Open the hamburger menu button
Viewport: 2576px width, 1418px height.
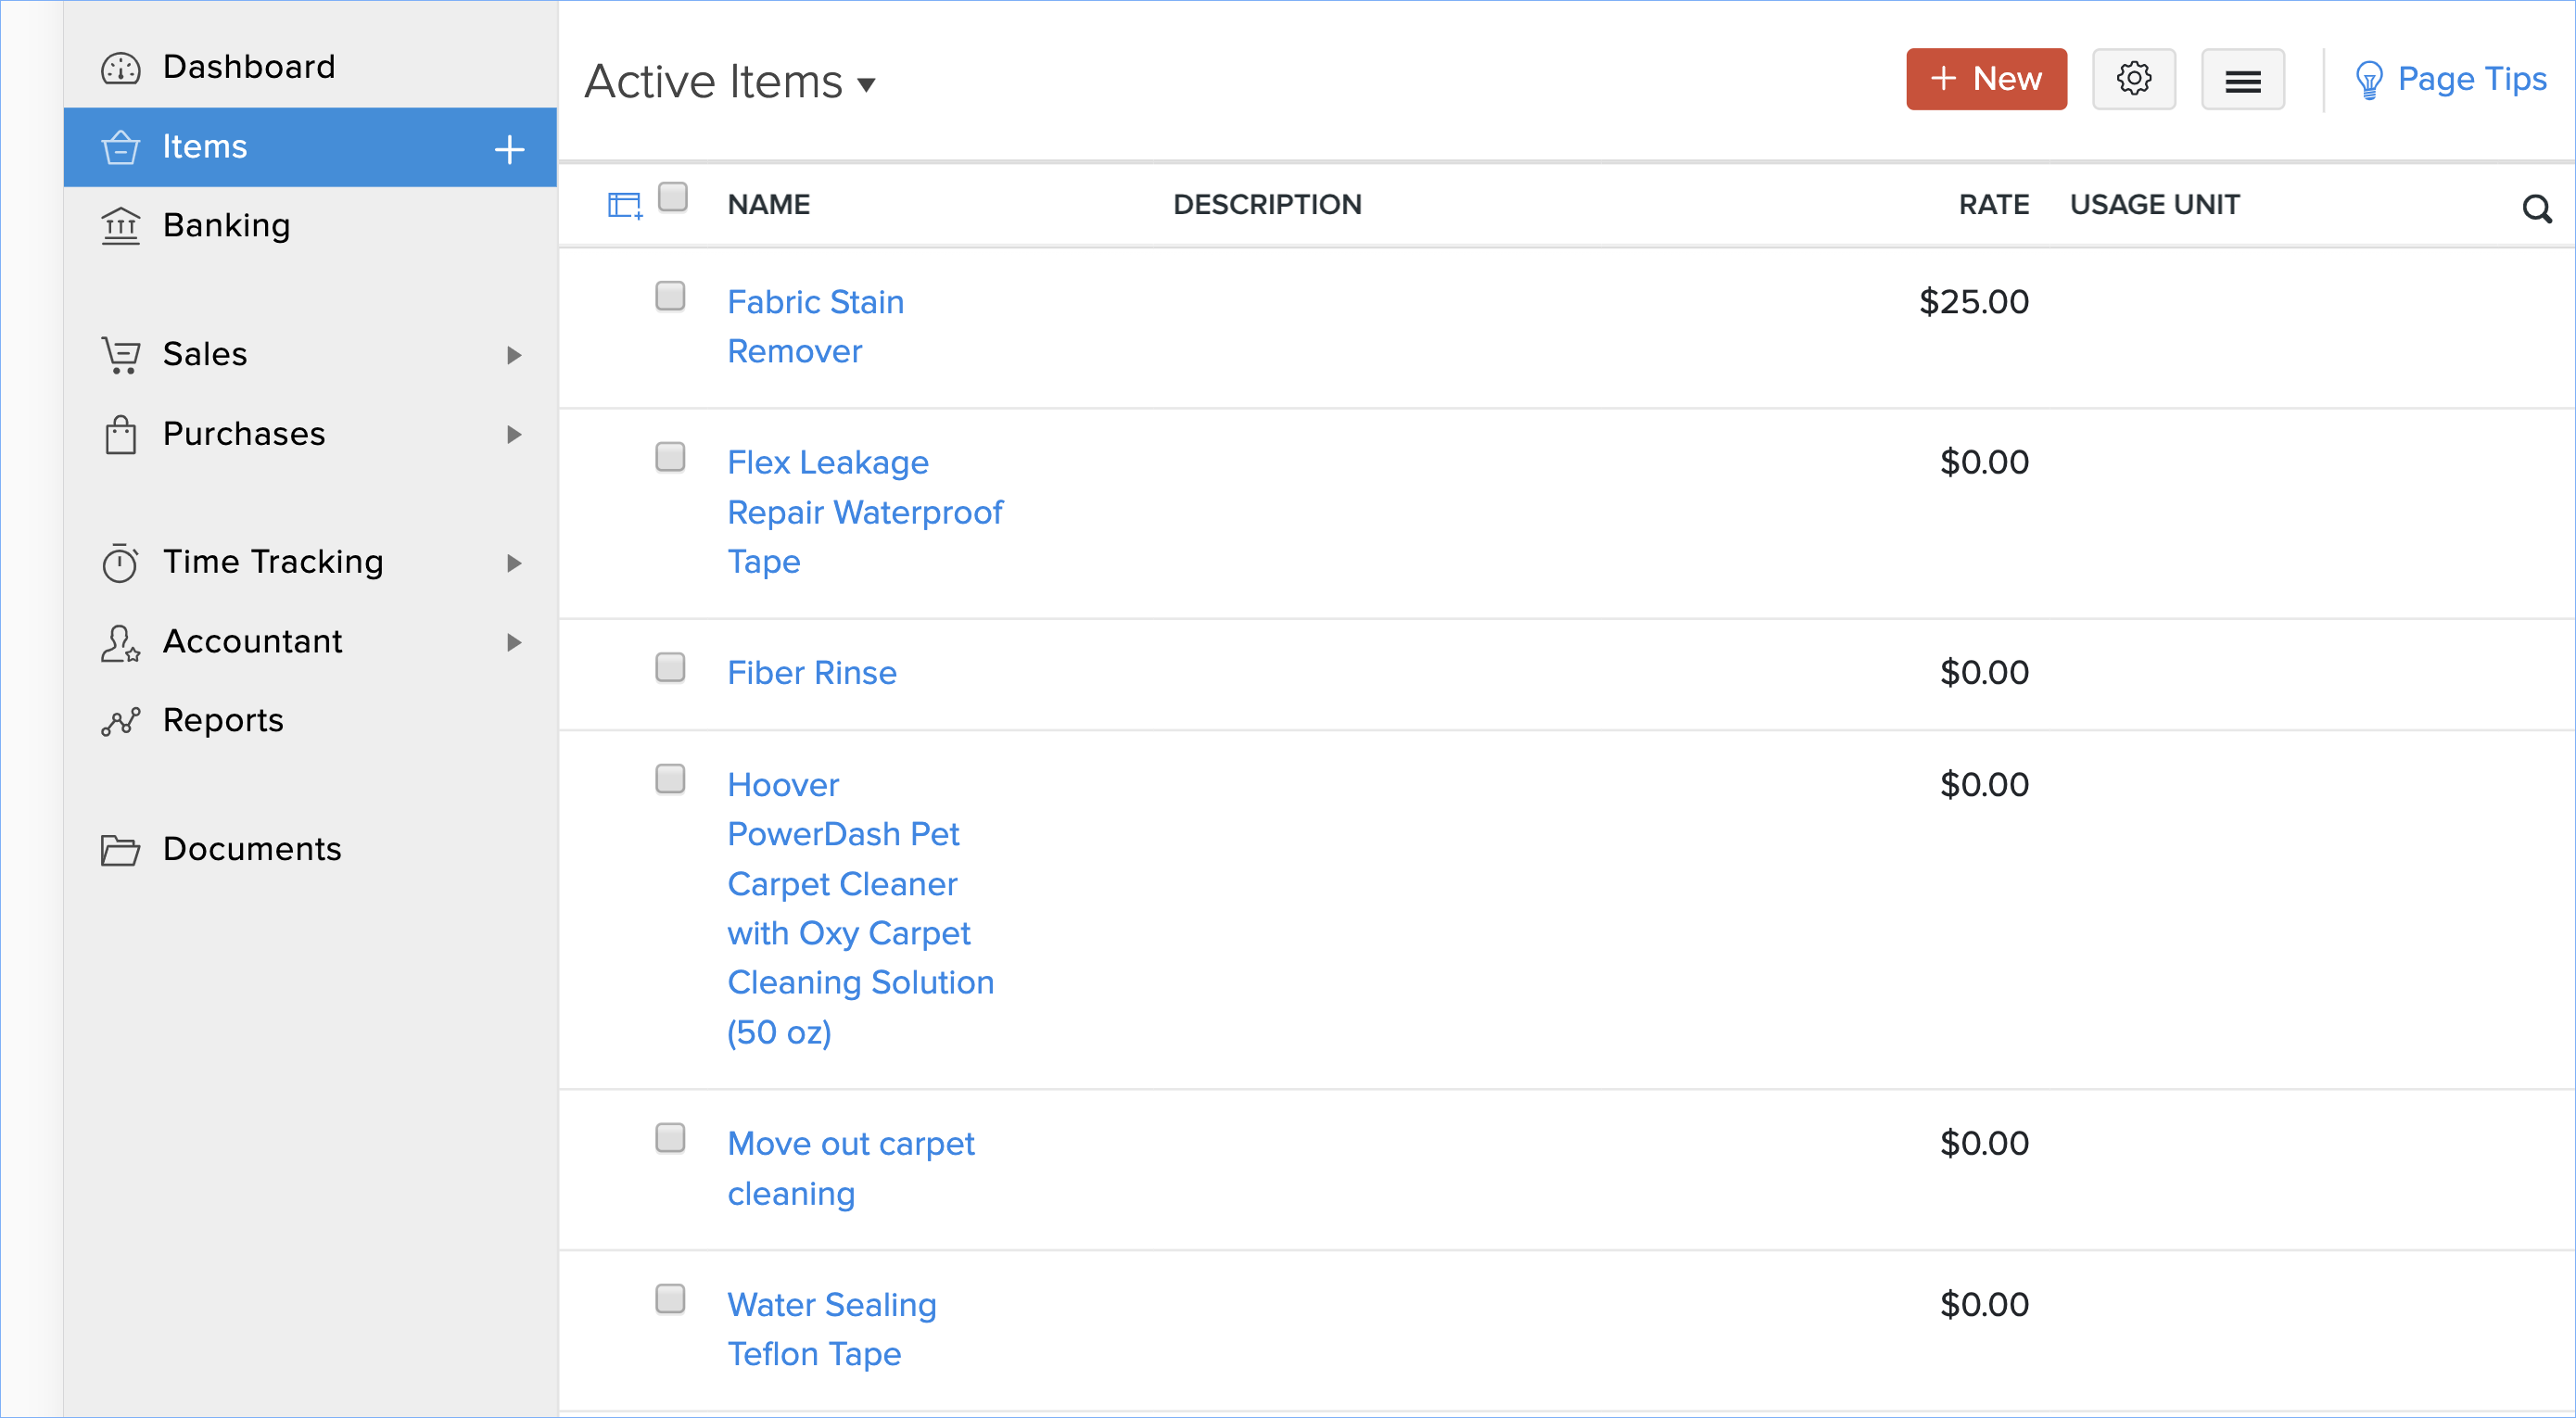[x=2242, y=80]
